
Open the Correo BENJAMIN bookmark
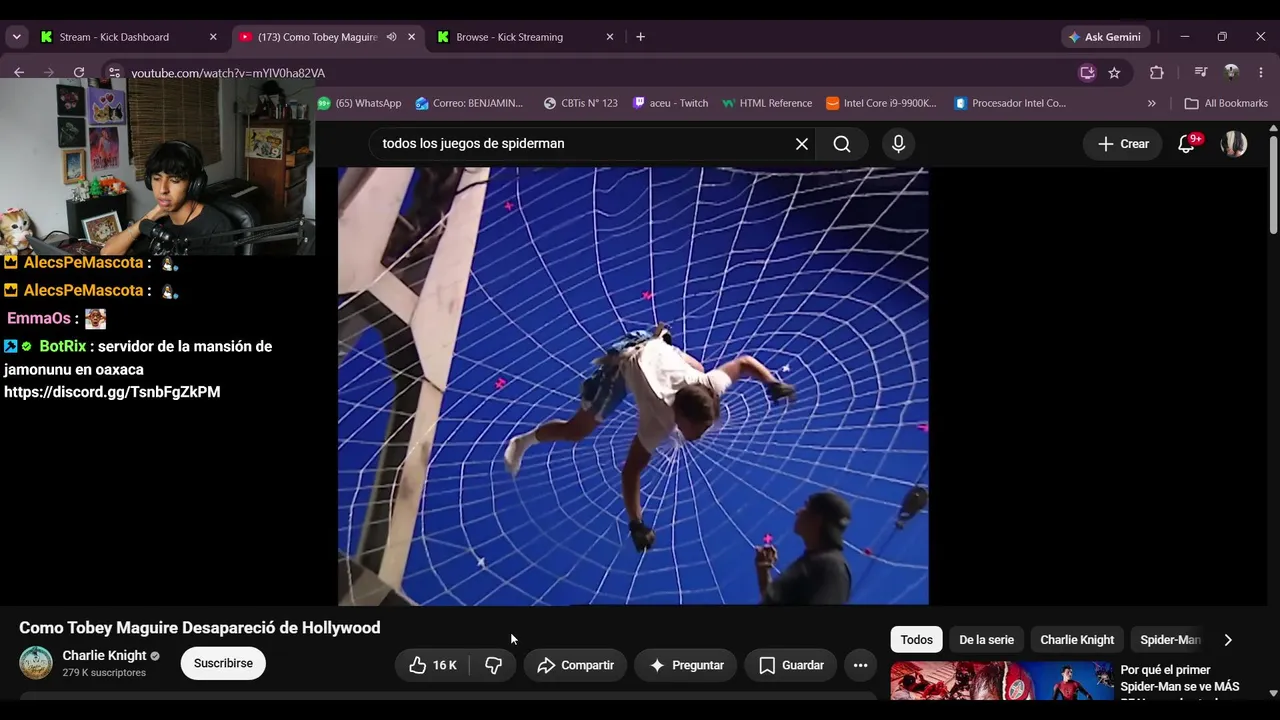[469, 103]
